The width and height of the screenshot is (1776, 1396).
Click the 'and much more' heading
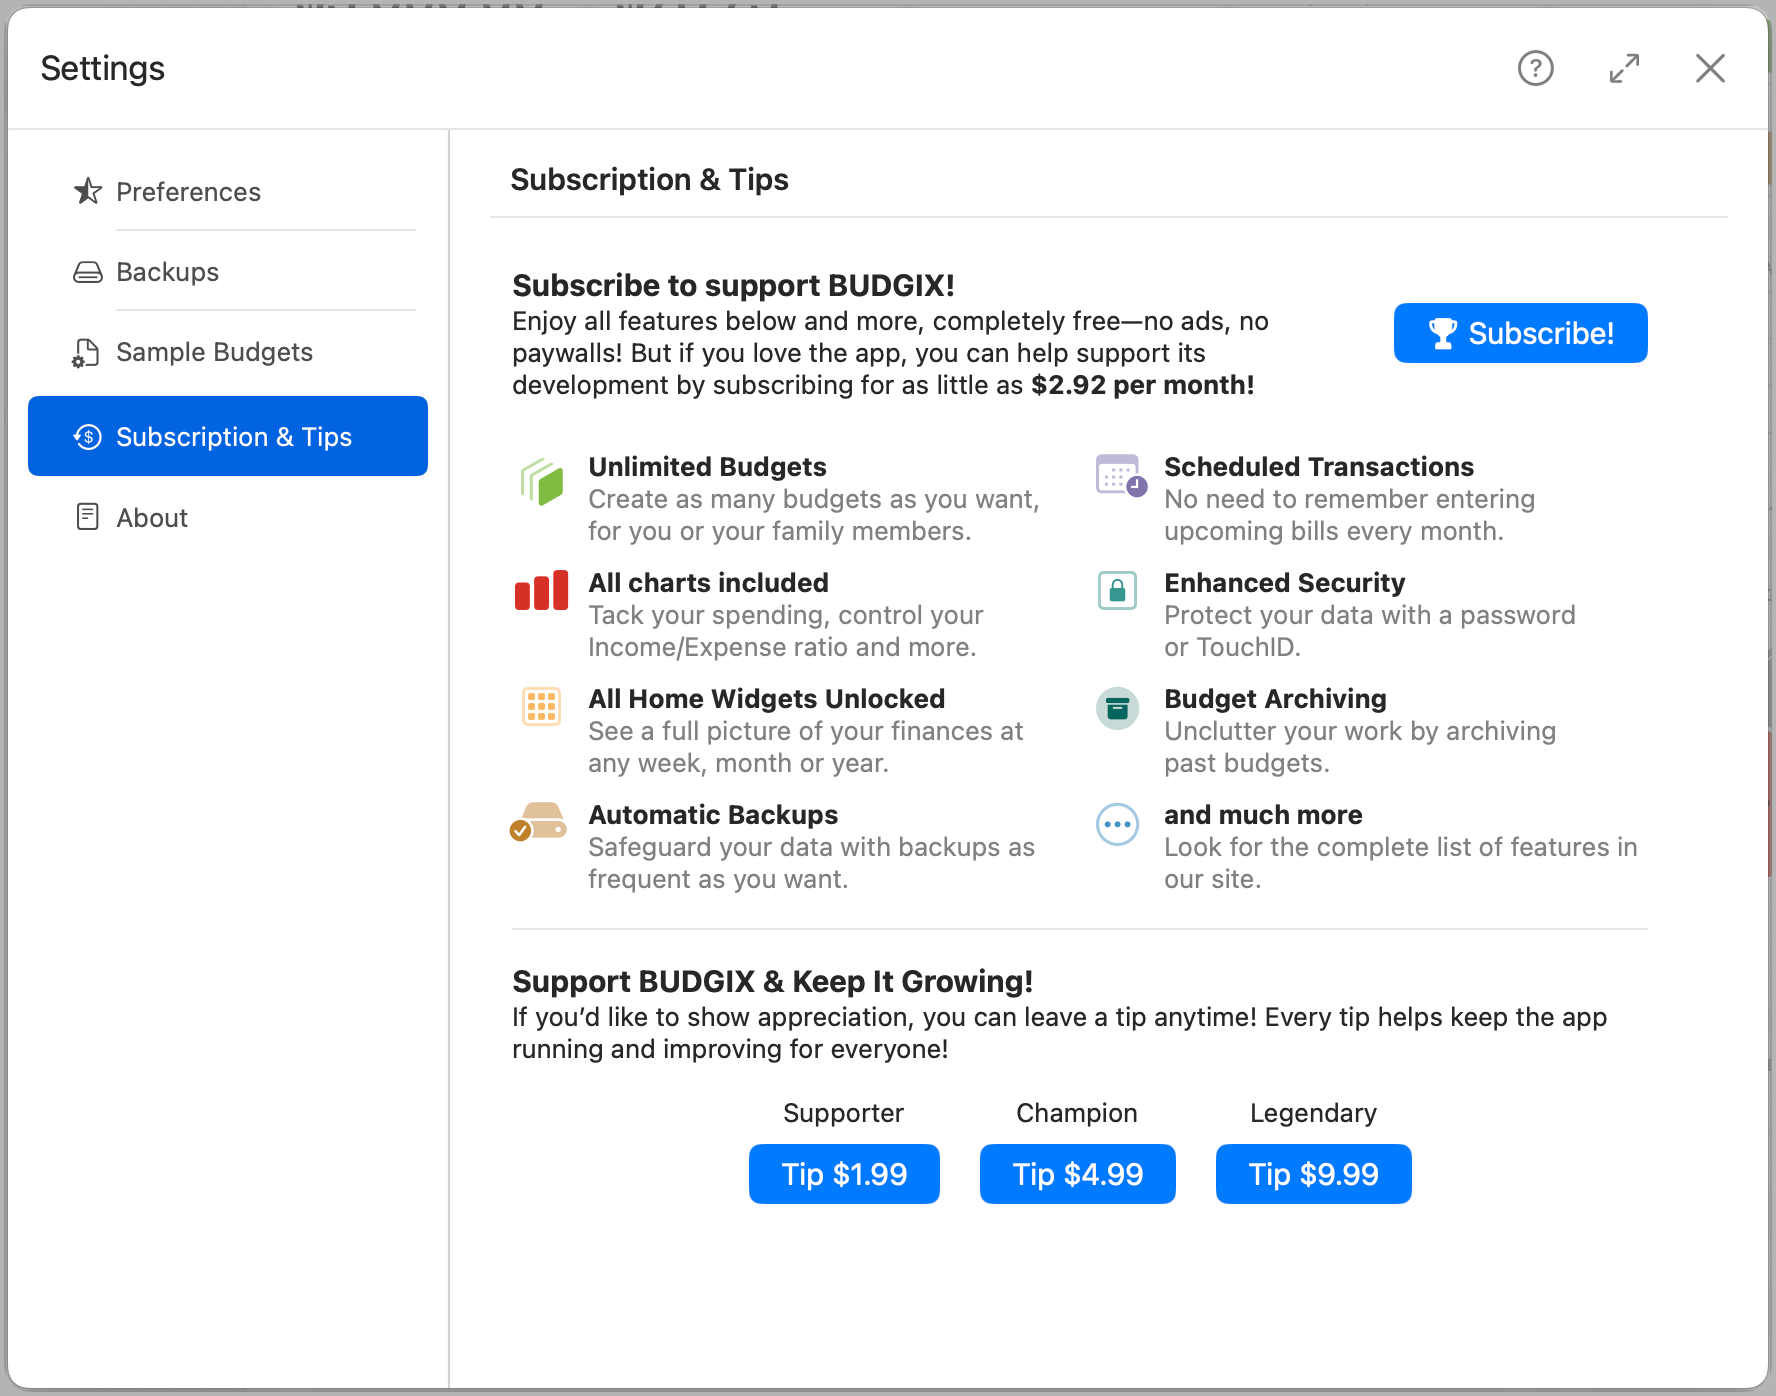pos(1263,815)
